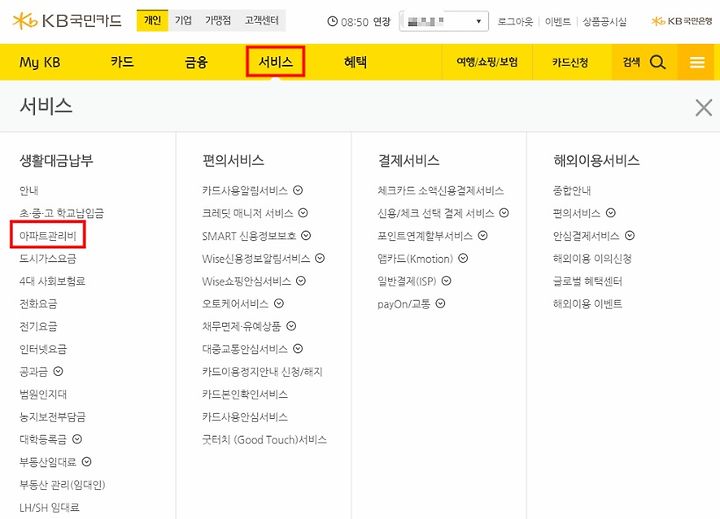Open 굿터치 (Good Touch)서비스 link
The image size is (720, 519).
coord(264,440)
